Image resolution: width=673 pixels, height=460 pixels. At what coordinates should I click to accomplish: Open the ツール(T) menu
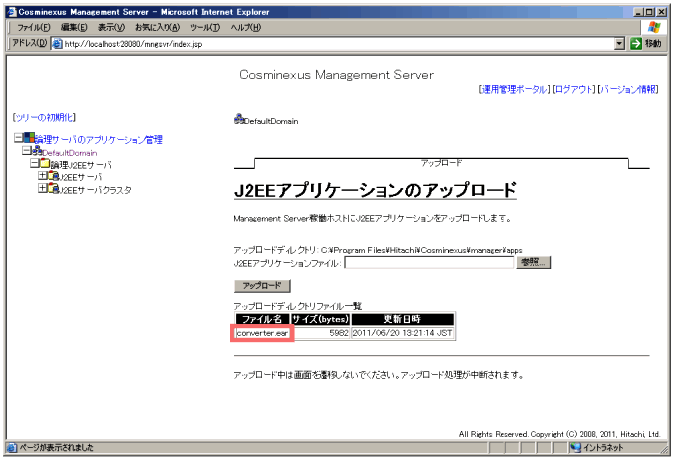pos(205,27)
